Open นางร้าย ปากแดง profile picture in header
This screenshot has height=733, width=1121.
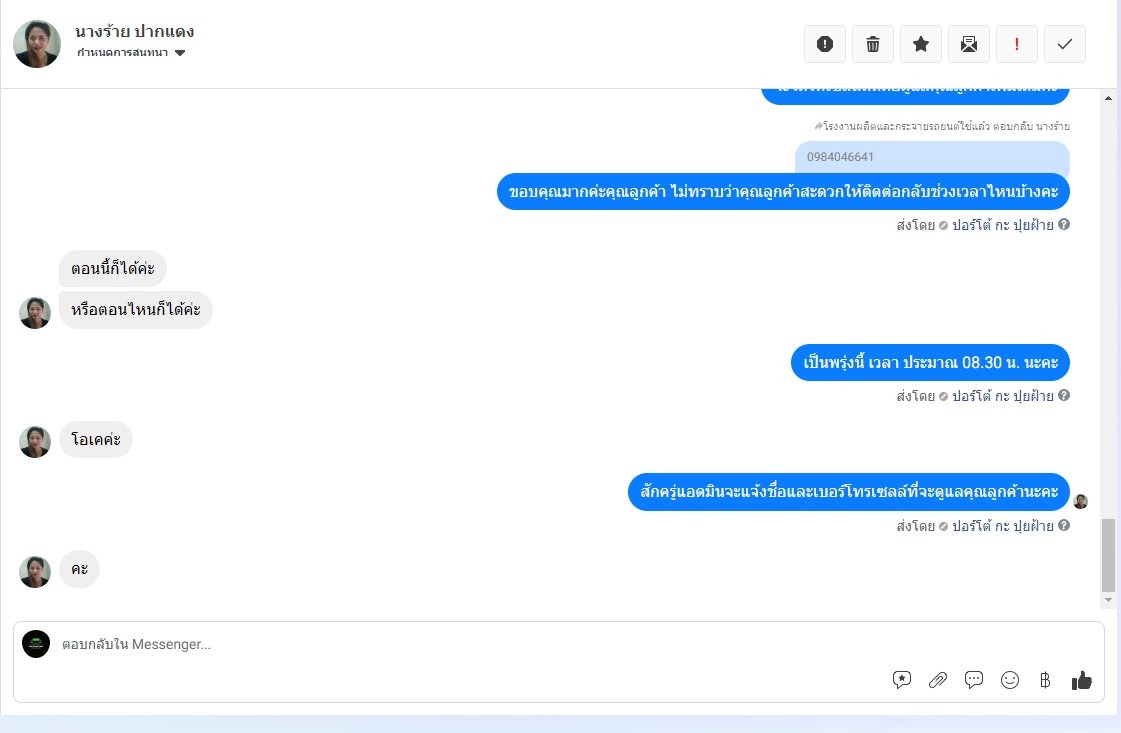click(37, 44)
